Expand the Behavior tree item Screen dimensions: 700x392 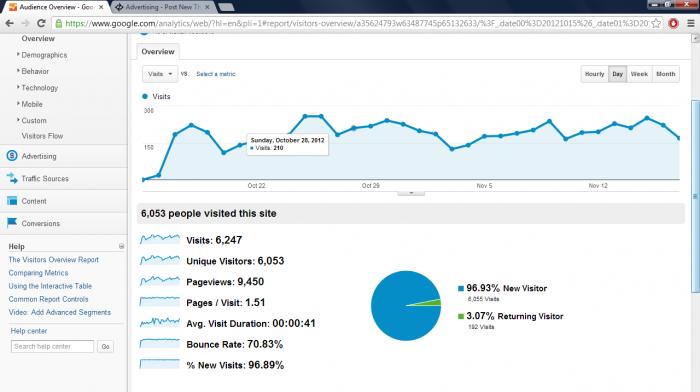click(x=18, y=71)
